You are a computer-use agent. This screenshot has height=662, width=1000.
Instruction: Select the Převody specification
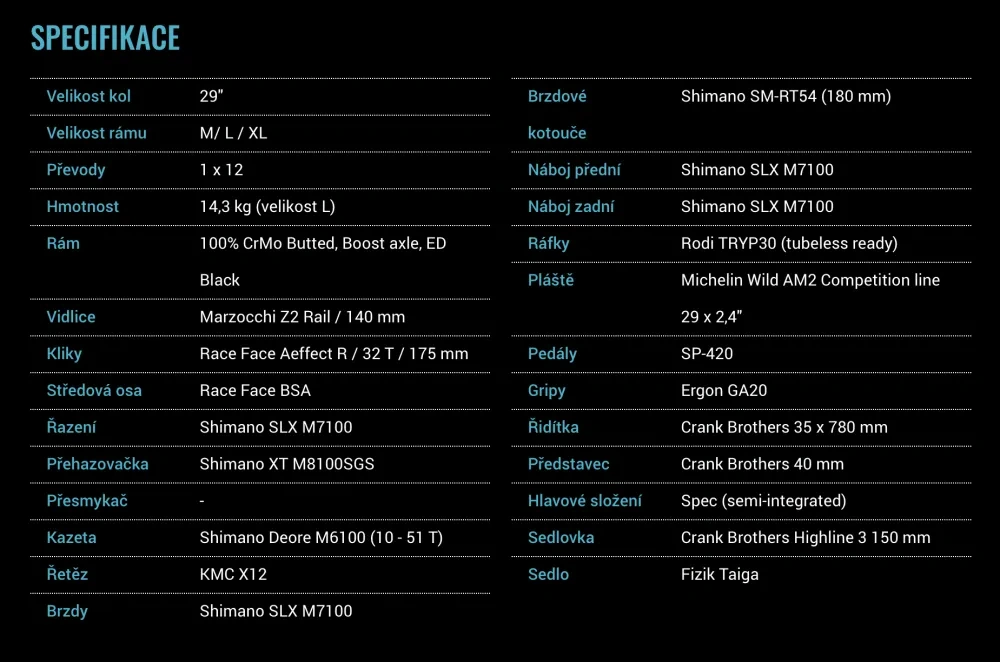pyautogui.click(x=76, y=169)
